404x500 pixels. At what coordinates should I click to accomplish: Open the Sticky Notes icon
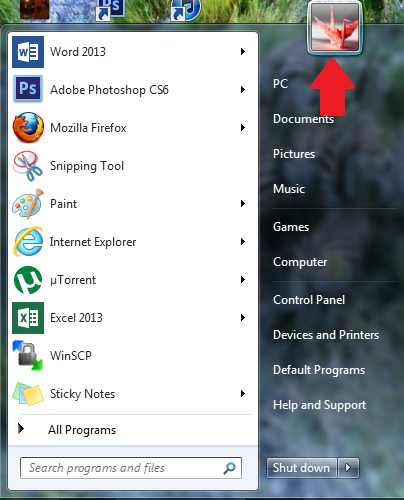click(28, 394)
